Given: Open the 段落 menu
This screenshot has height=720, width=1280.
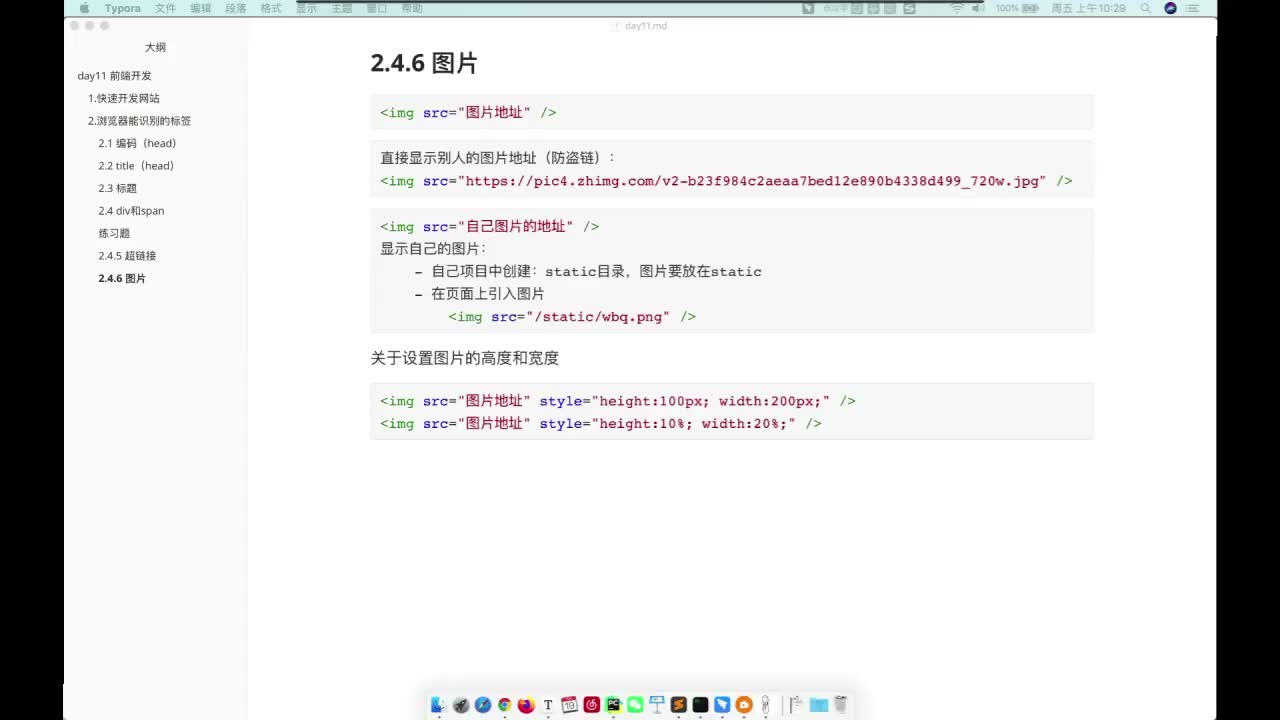Looking at the screenshot, I should (235, 8).
